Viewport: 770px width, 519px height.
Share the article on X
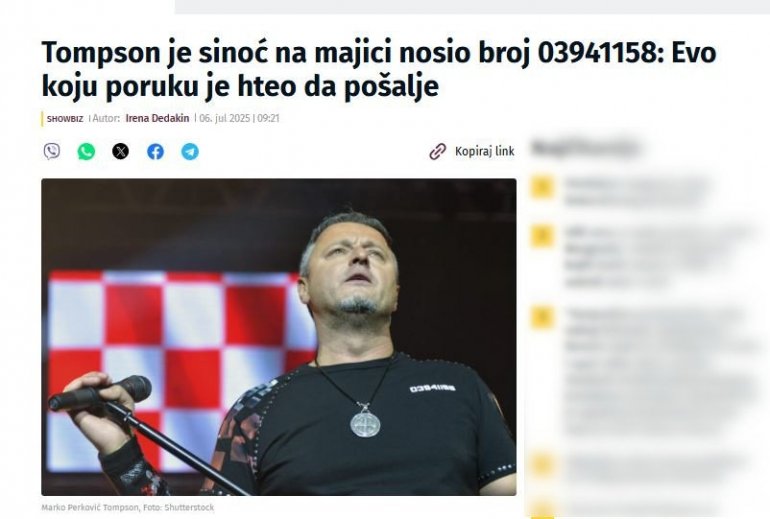[x=121, y=151]
